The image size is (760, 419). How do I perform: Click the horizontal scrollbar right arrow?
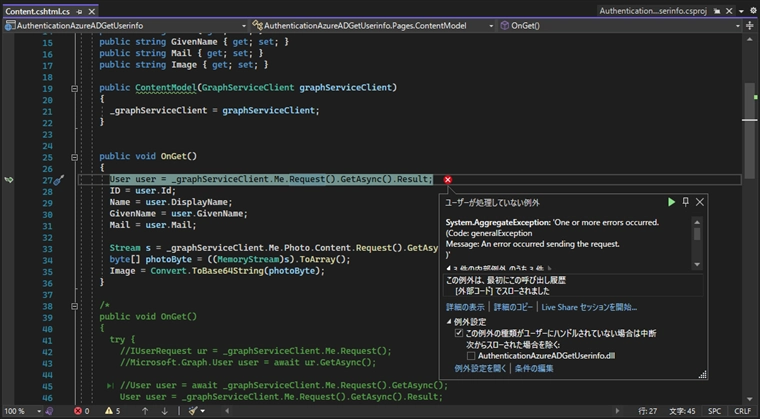pyautogui.click(x=617, y=411)
